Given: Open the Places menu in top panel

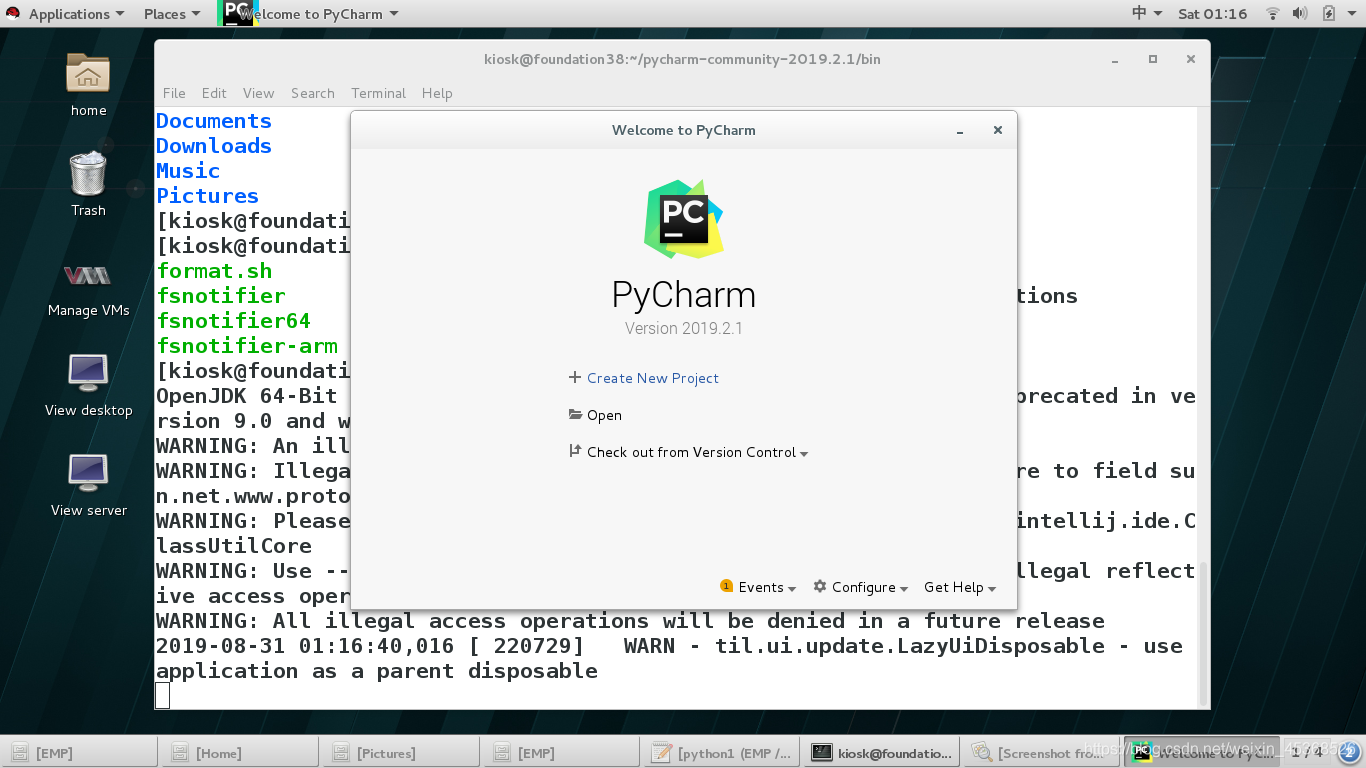Looking at the screenshot, I should click(172, 14).
